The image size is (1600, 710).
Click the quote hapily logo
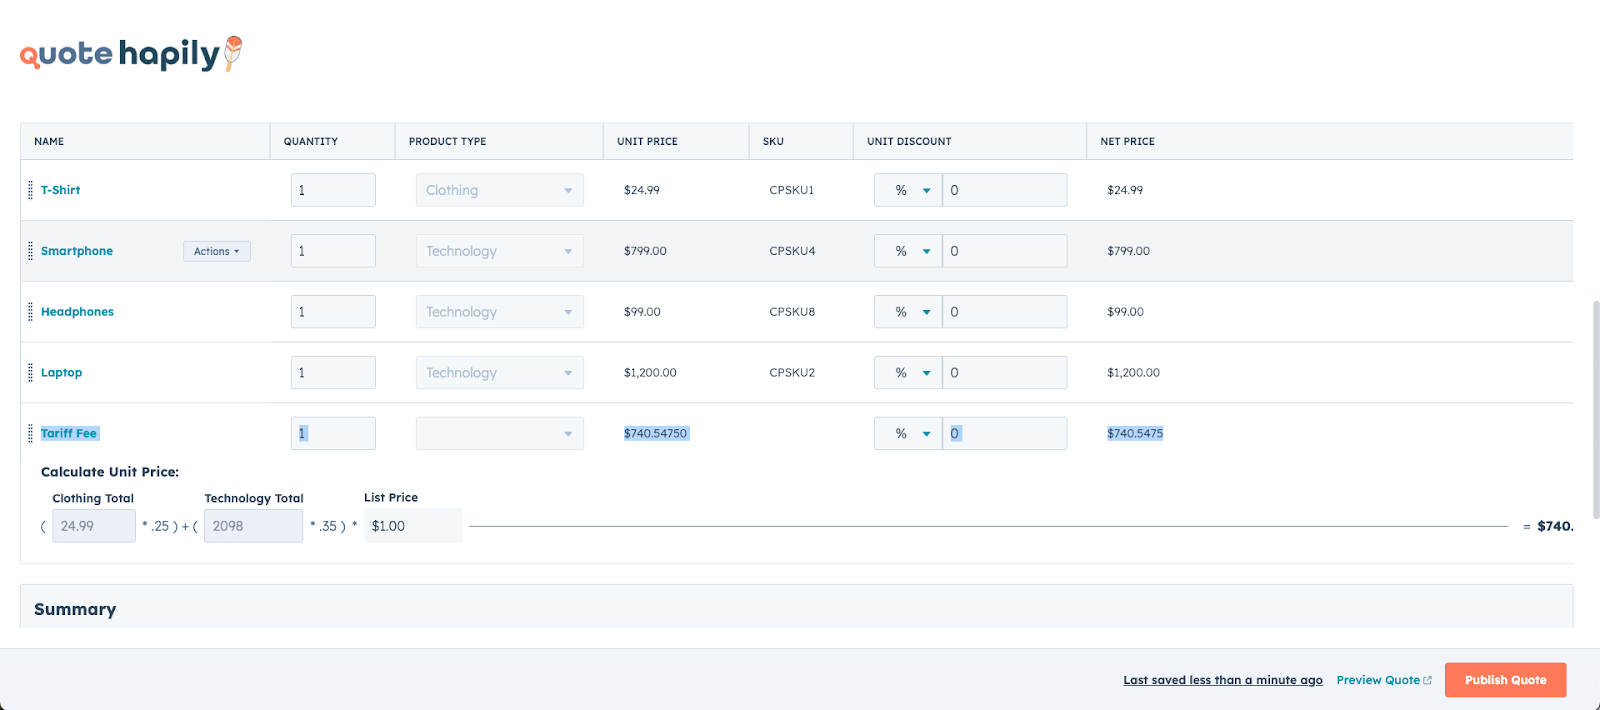pyautogui.click(x=130, y=54)
